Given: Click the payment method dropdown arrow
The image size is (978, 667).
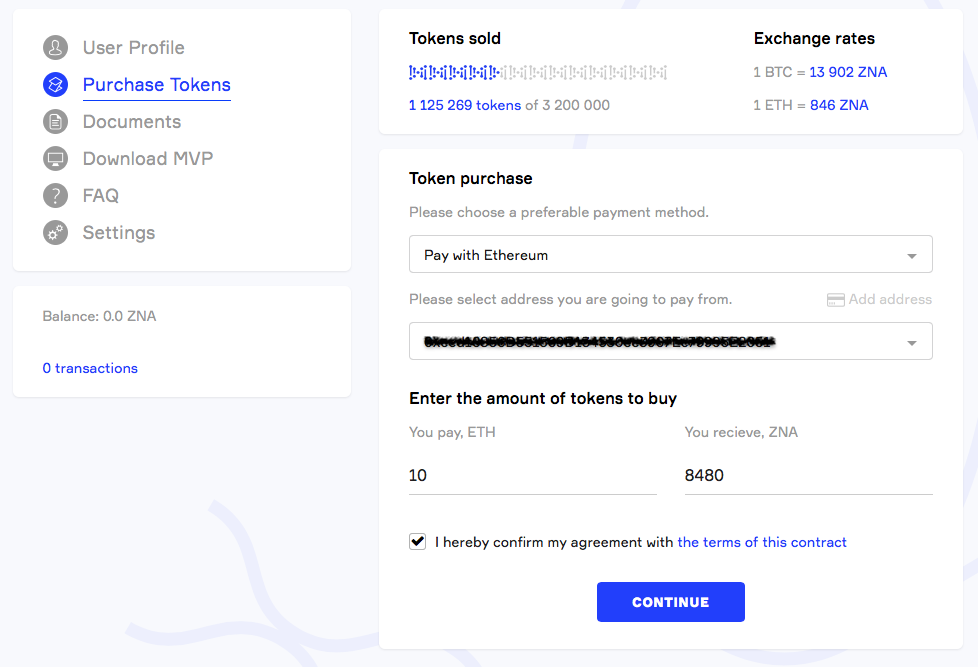Looking at the screenshot, I should tap(911, 256).
